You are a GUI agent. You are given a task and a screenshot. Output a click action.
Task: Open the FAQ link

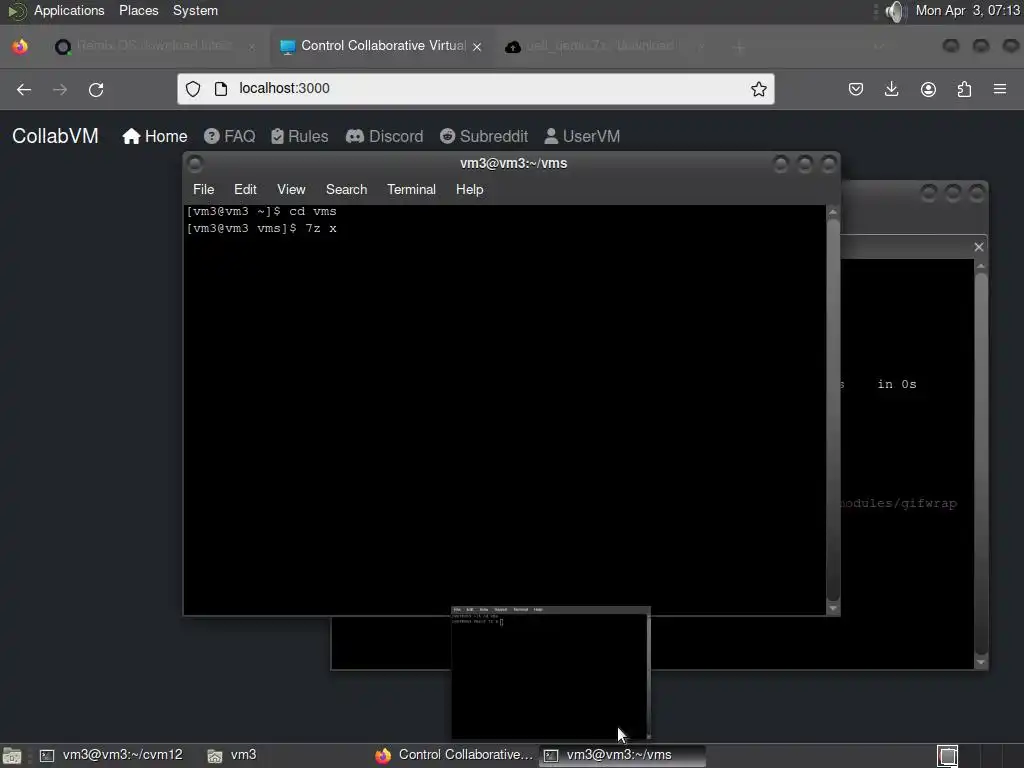coord(229,136)
